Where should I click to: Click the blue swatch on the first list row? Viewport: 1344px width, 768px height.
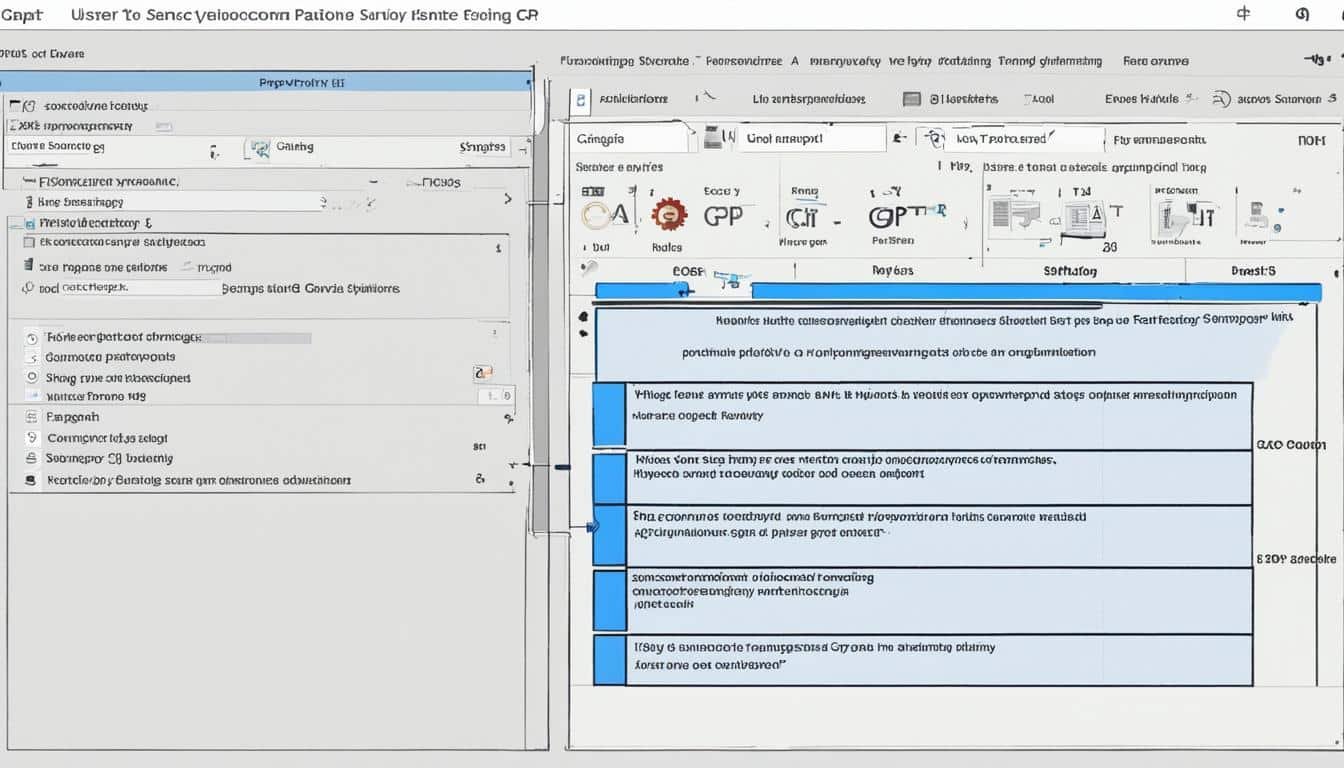608,413
